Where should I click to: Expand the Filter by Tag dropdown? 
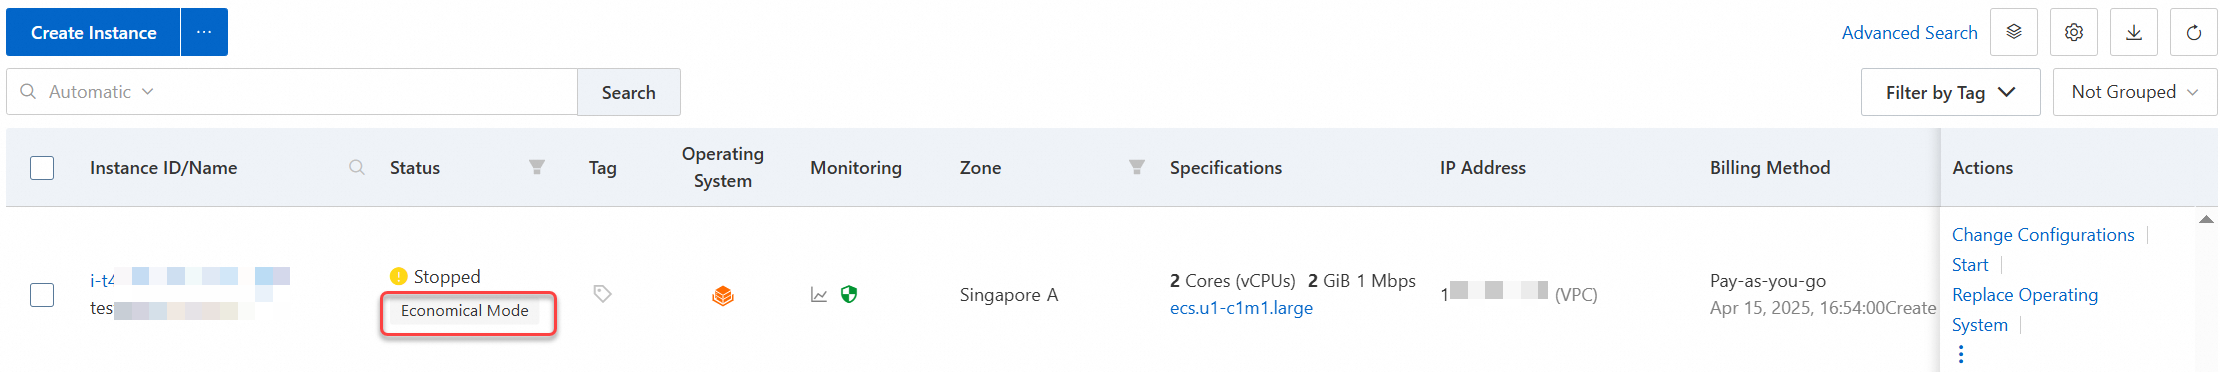tap(1950, 92)
